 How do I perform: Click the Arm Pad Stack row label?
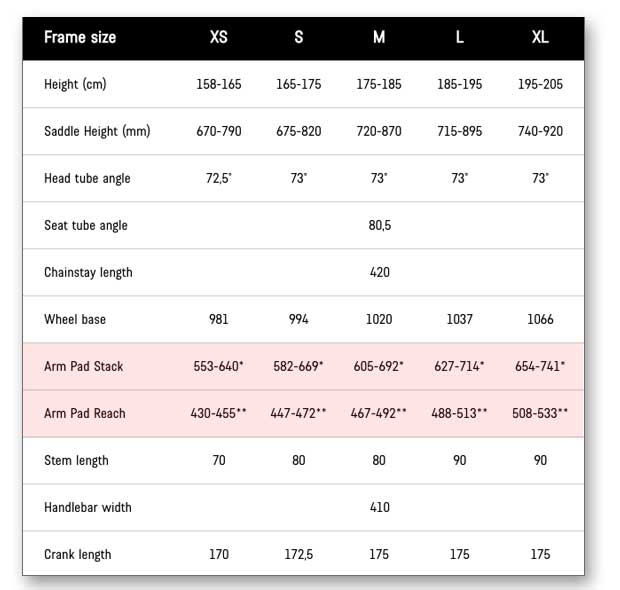pyautogui.click(x=84, y=366)
